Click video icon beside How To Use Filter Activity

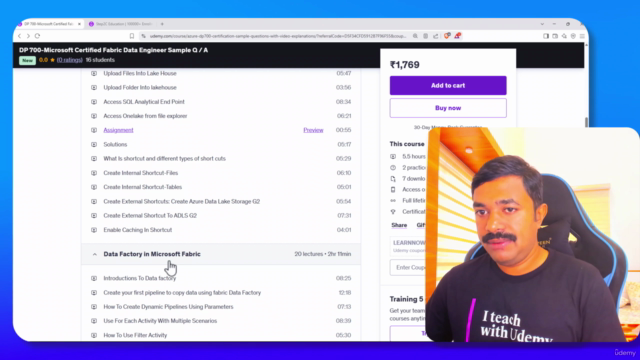[94, 335]
